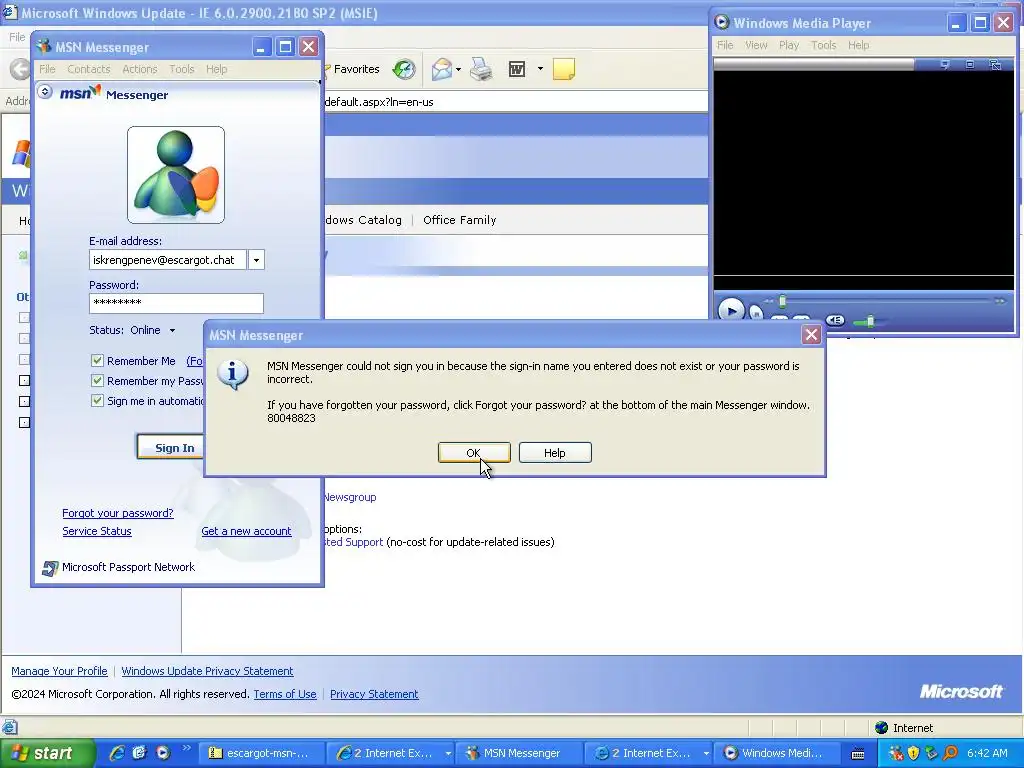The image size is (1024, 768).
Task: Click the escargot-msn taskbar button
Action: (261, 753)
